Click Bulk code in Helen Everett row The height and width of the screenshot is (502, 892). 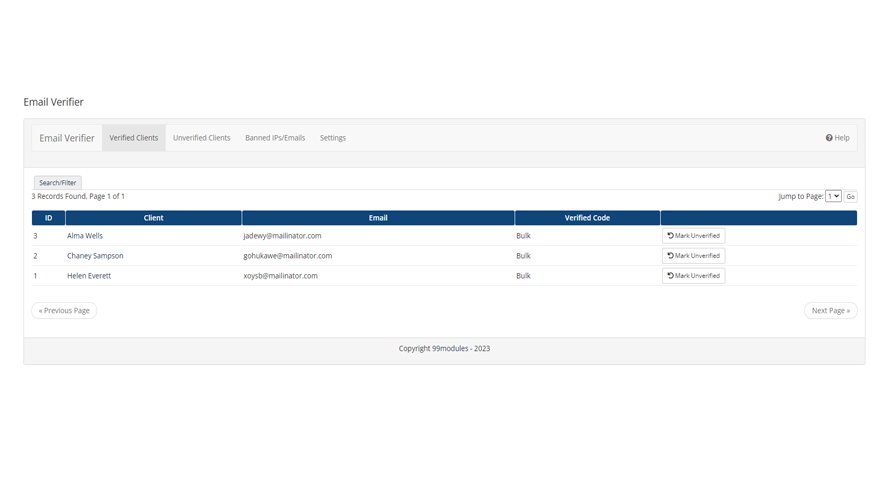point(523,275)
